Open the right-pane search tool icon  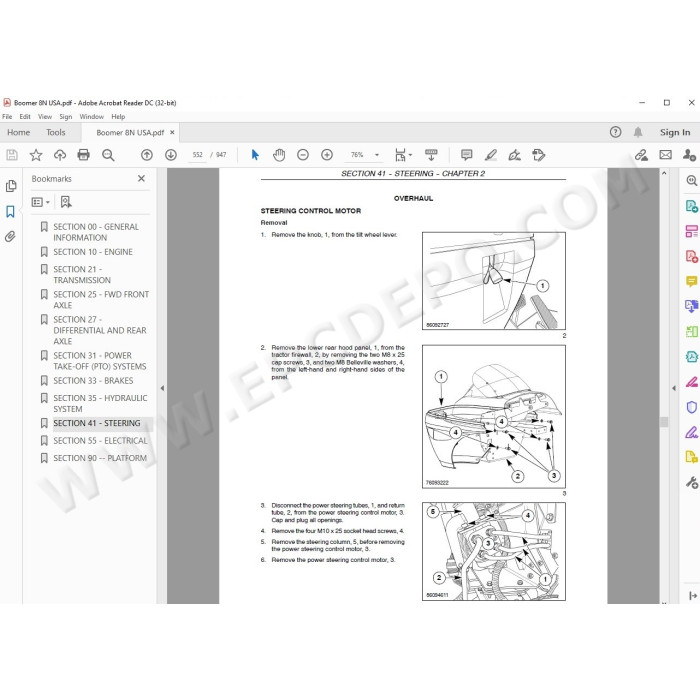(x=692, y=180)
